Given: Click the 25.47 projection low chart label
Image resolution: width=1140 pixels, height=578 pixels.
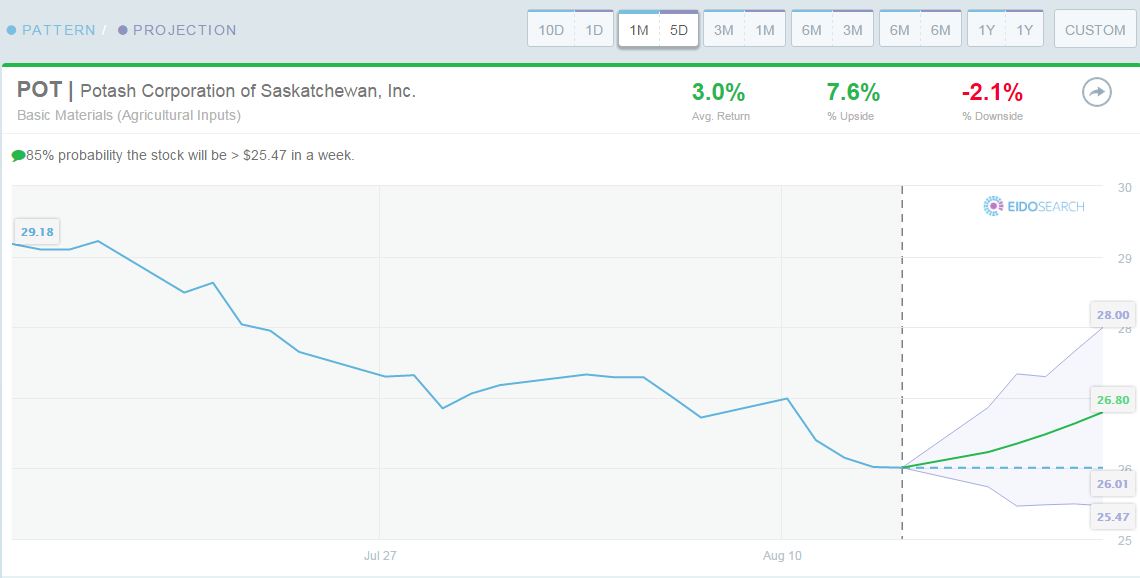Looking at the screenshot, I should coord(1113,517).
